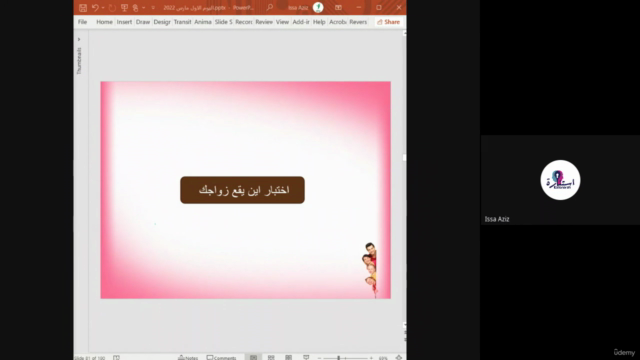
Task: Click the Save icon in title bar
Action: click(x=83, y=8)
